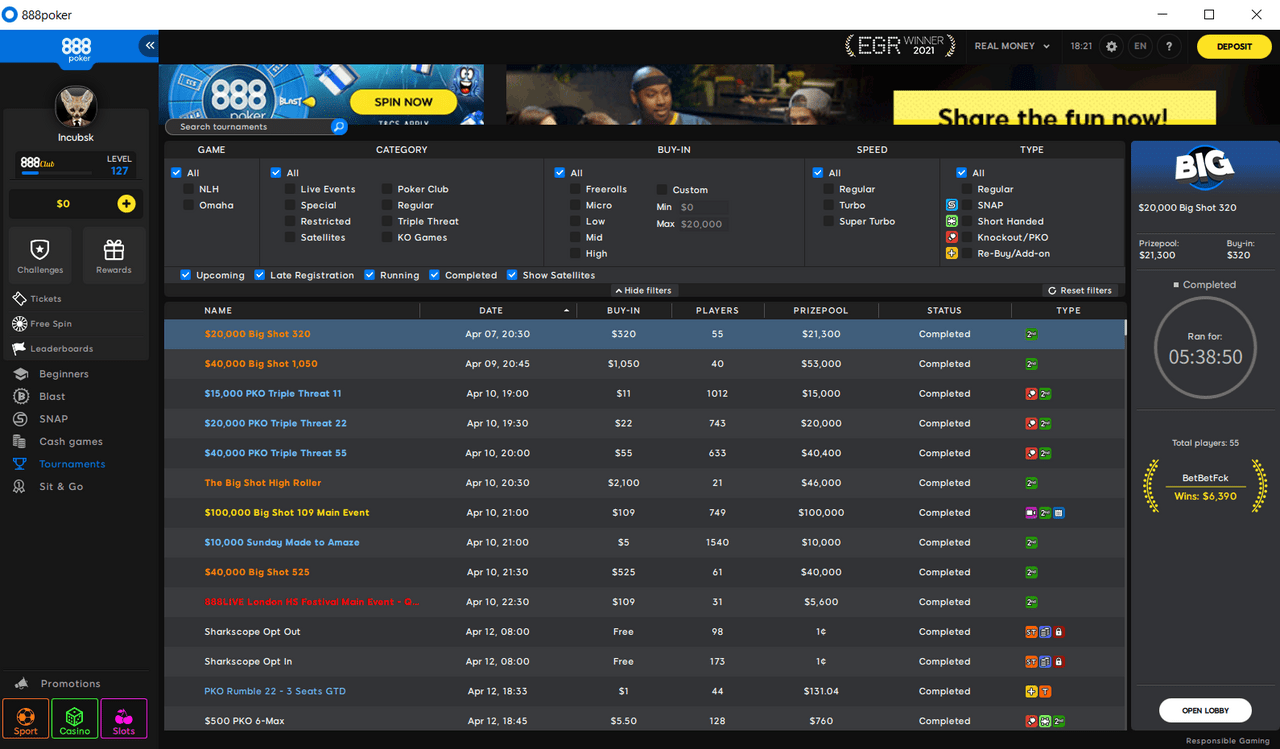Click knockout icon on $15,000 PKO Triple Threat 11 row
Screen dimensions: 1280x749
tap(1031, 394)
